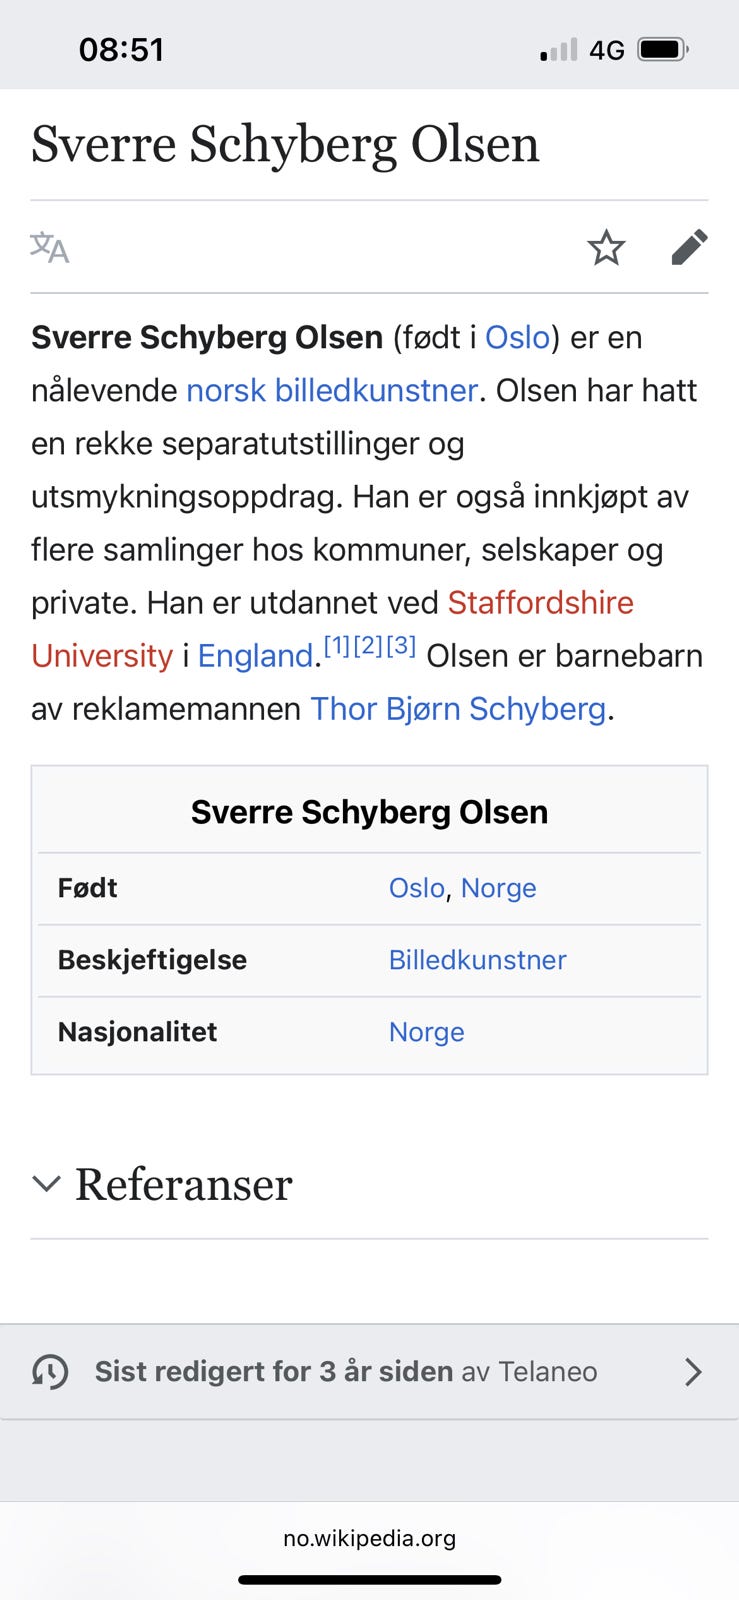The height and width of the screenshot is (1600, 739).
Task: Open Norge link in Nasjonalitet row
Action: click(x=427, y=1032)
